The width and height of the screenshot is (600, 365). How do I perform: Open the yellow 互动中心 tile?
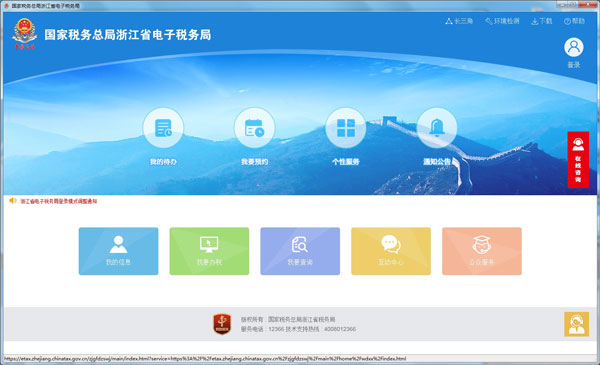391,251
